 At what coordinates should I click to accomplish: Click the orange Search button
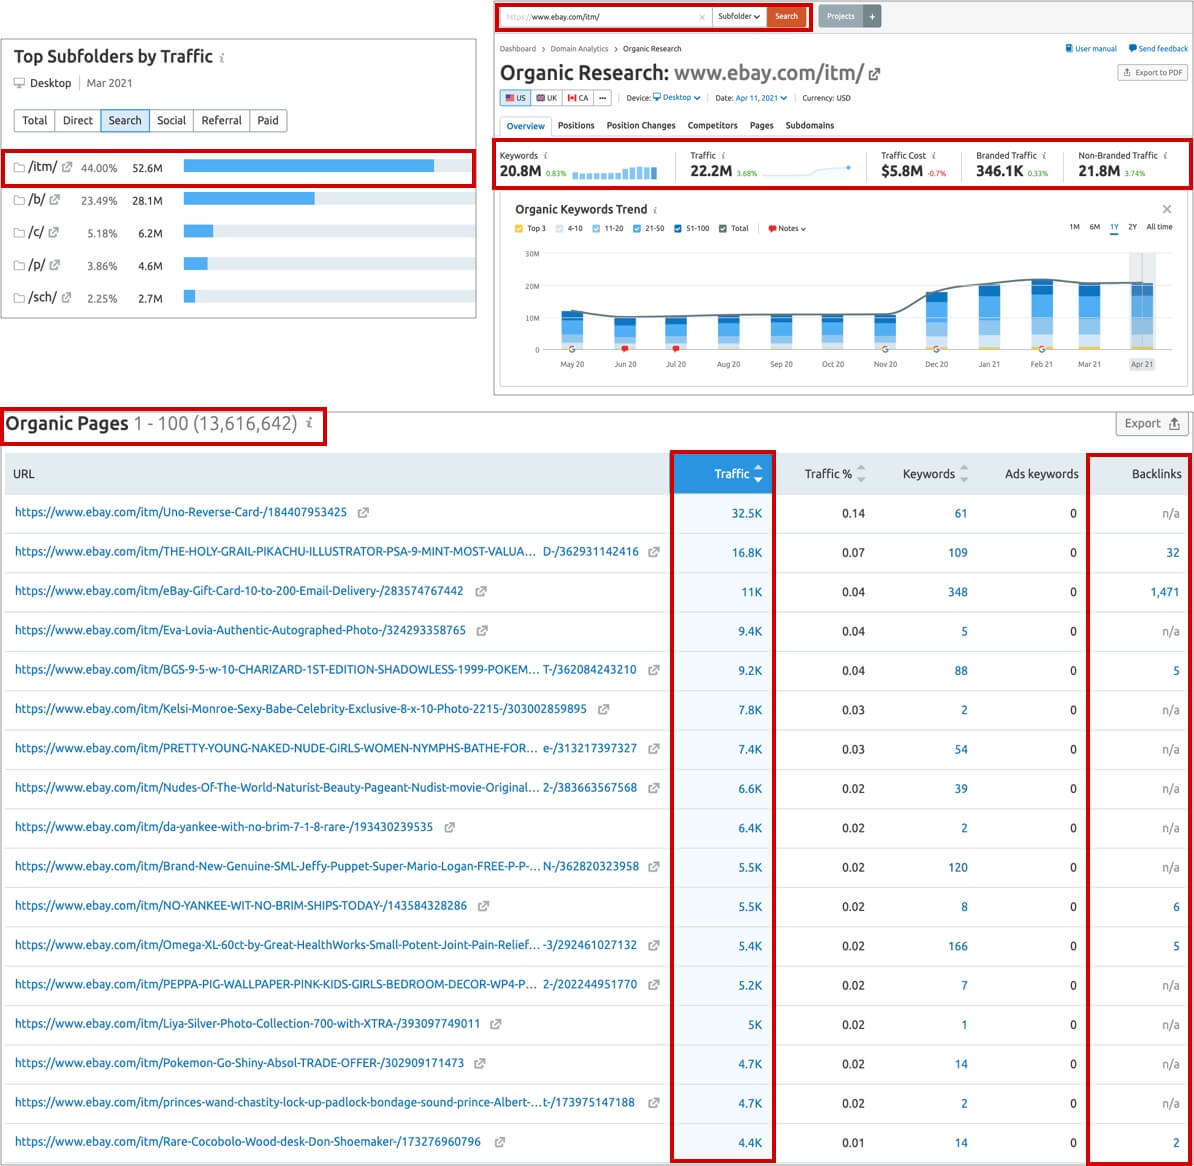[x=787, y=16]
